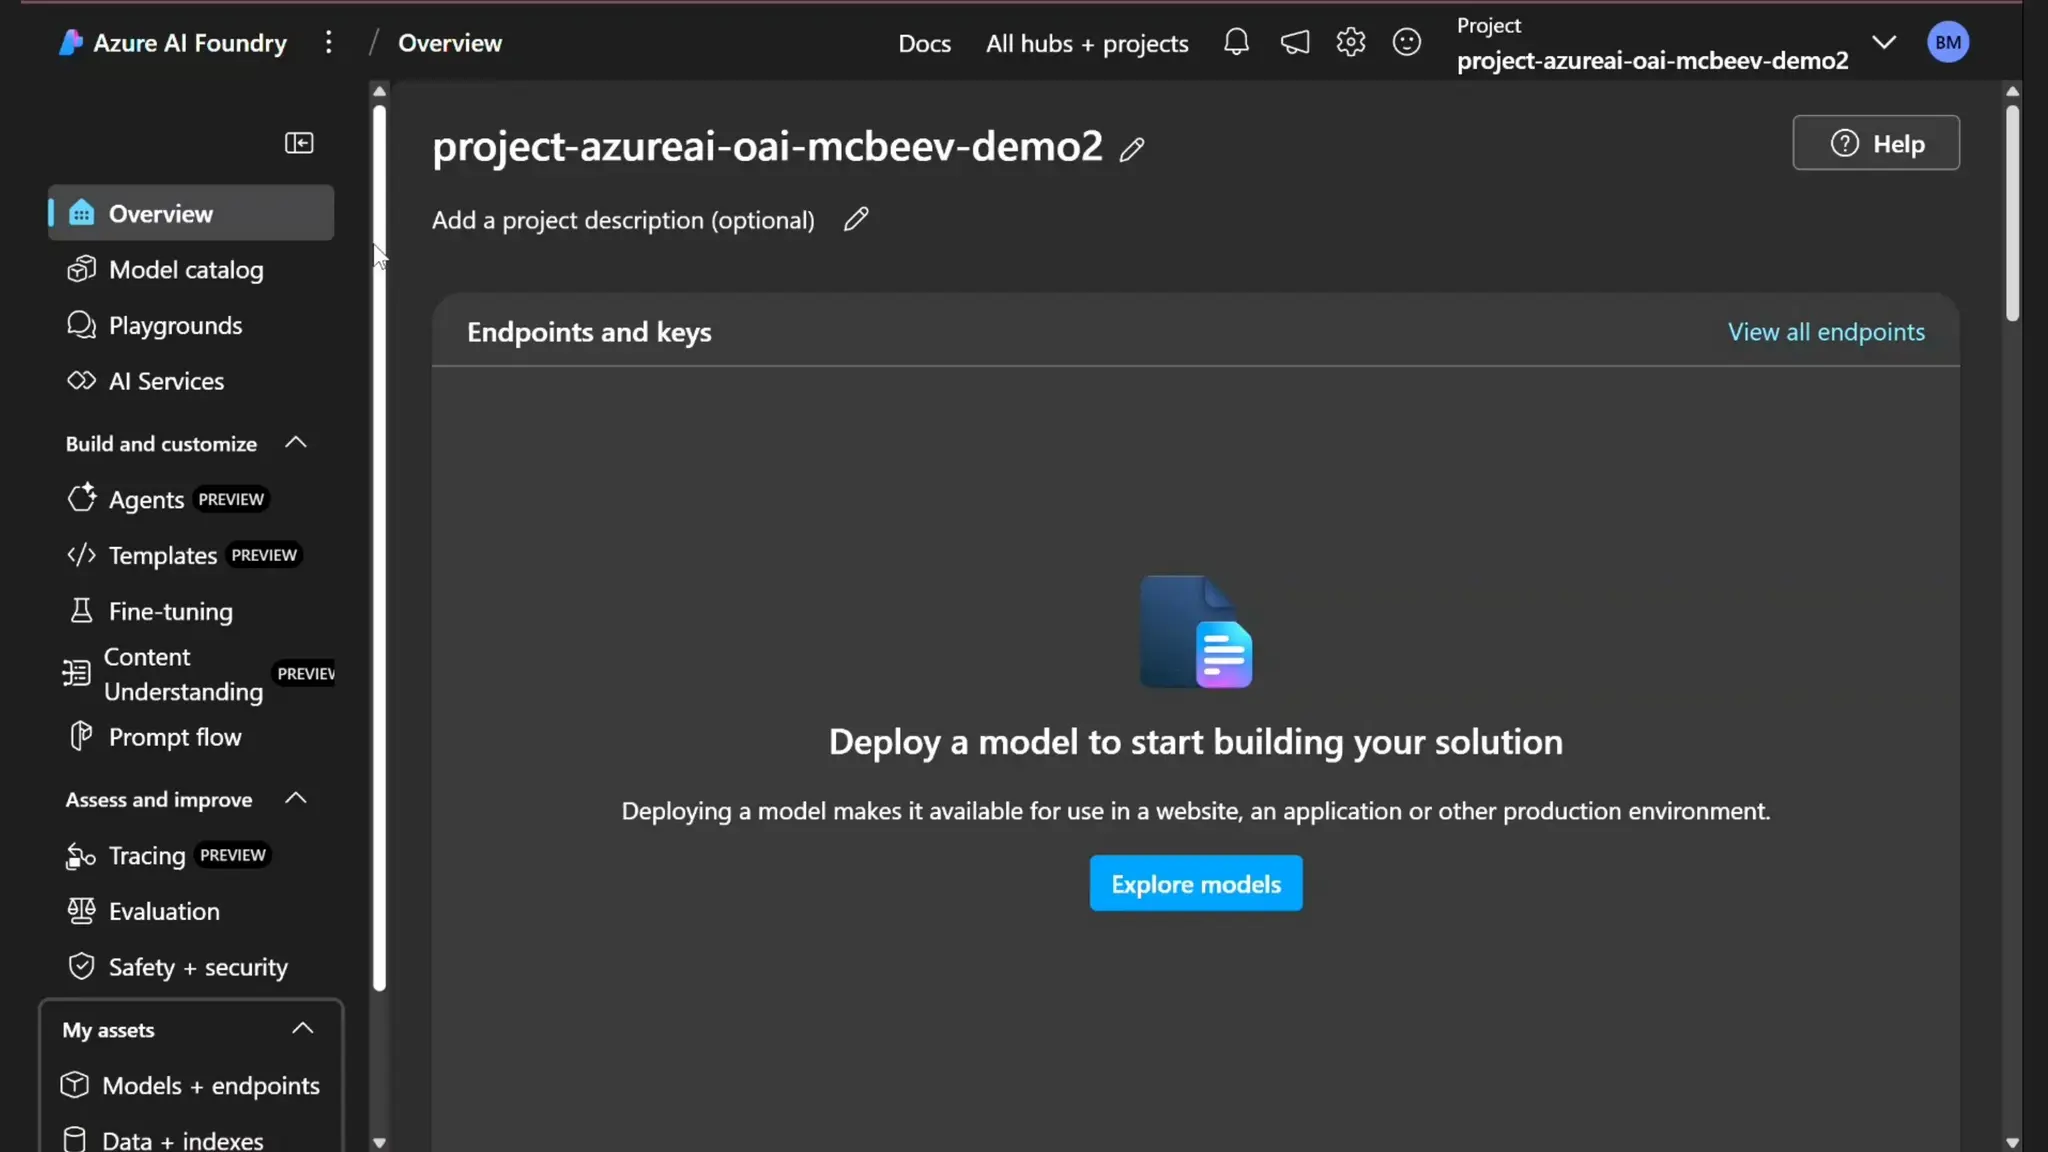Click the Agents sparkle icon
The width and height of the screenshot is (2048, 1152).
tap(81, 498)
